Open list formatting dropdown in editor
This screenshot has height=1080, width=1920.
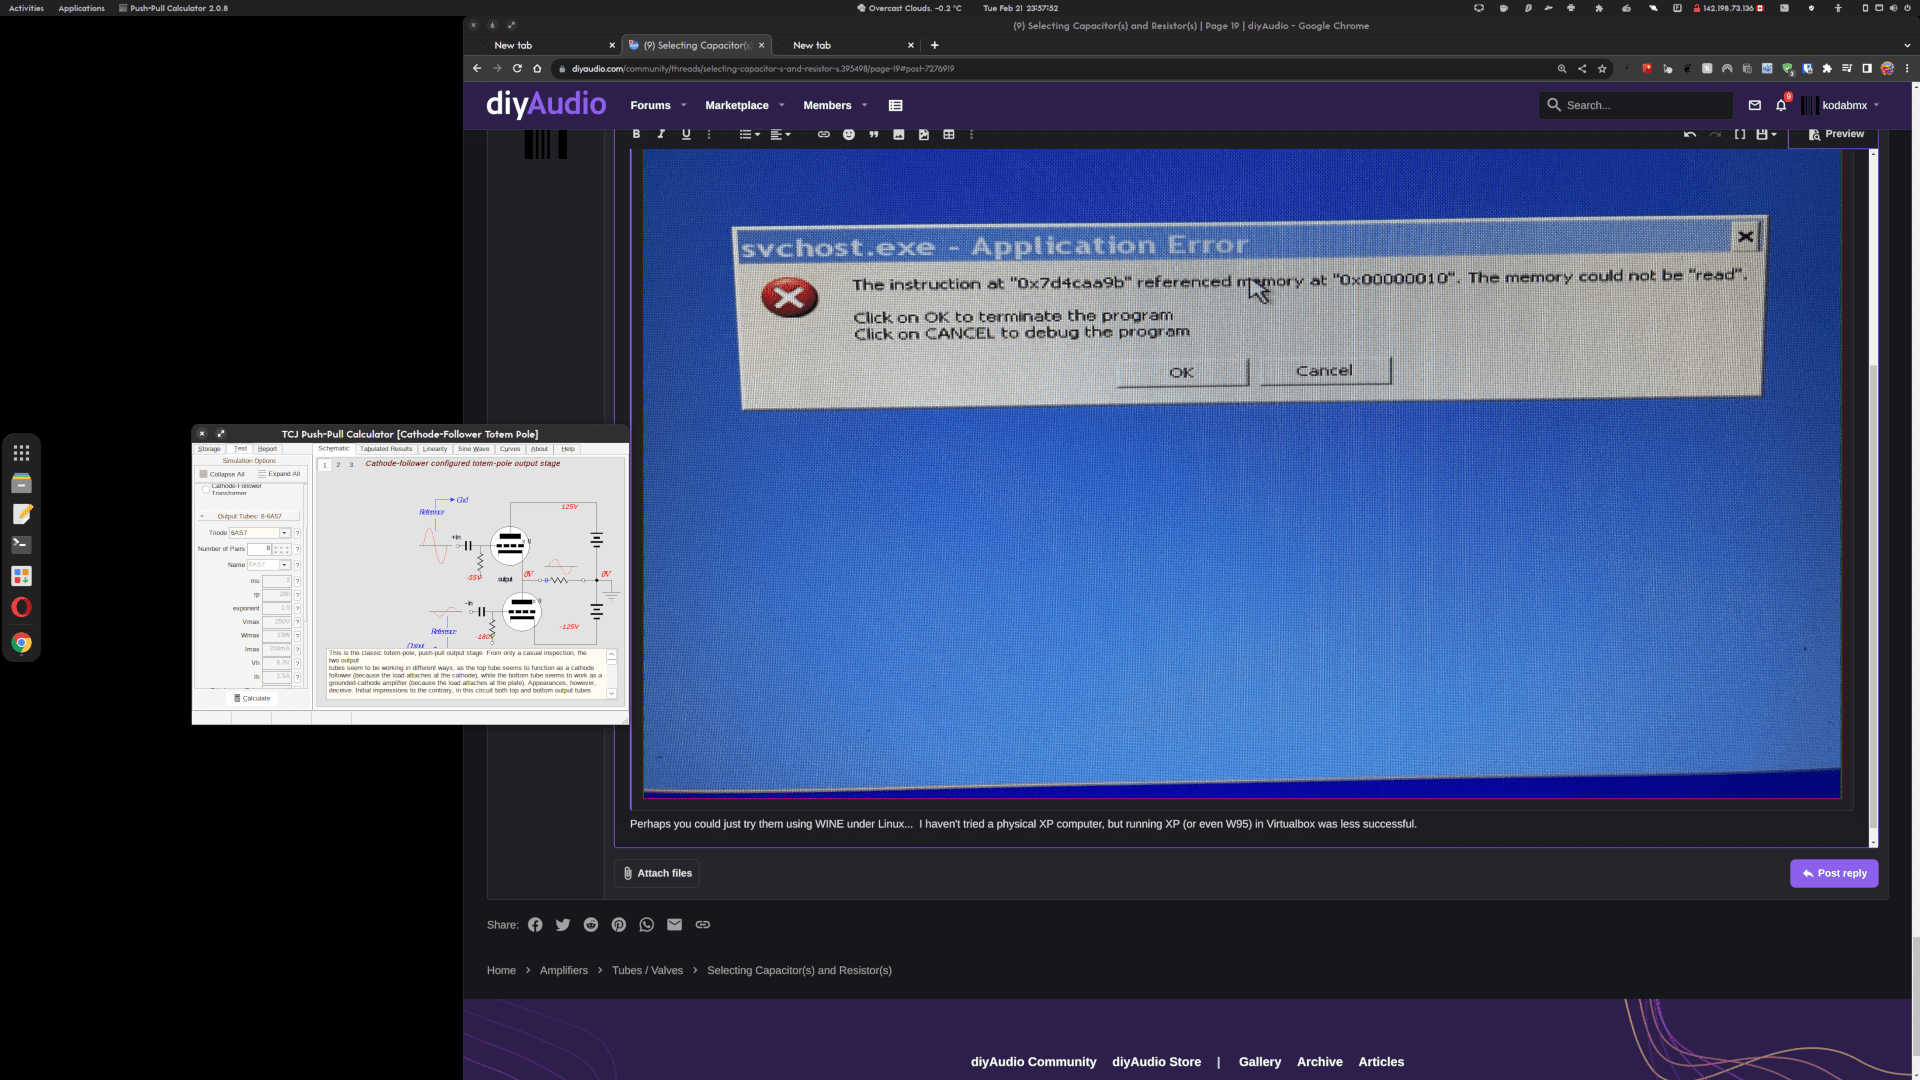coord(749,134)
